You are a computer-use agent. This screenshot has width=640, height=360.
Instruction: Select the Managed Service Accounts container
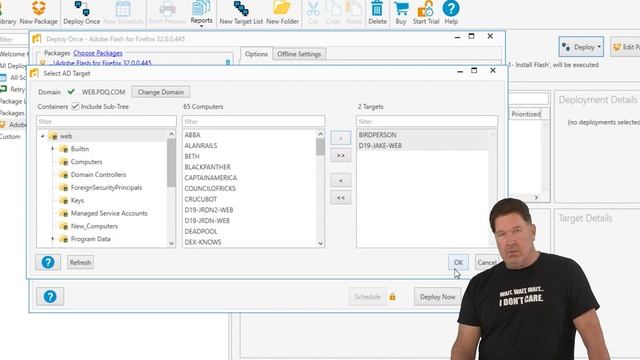pyautogui.click(x=109, y=213)
